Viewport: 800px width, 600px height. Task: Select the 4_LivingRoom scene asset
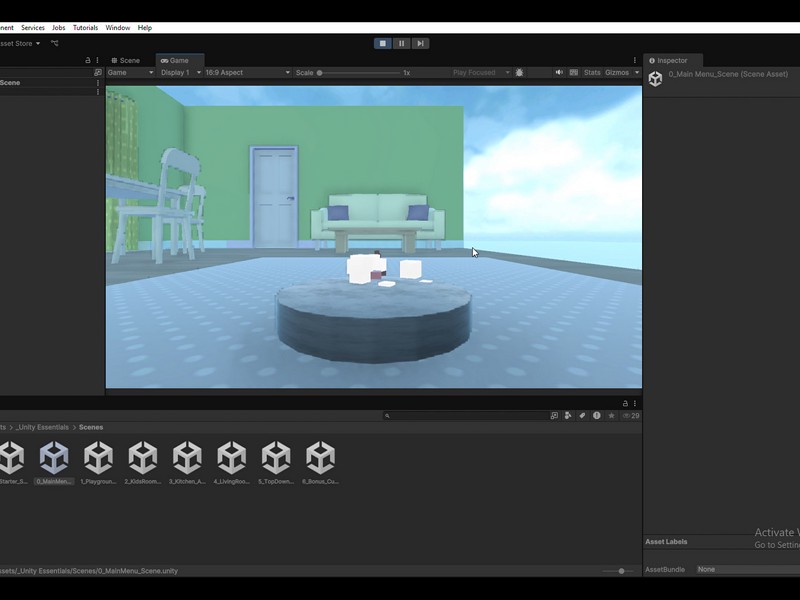[x=231, y=460]
